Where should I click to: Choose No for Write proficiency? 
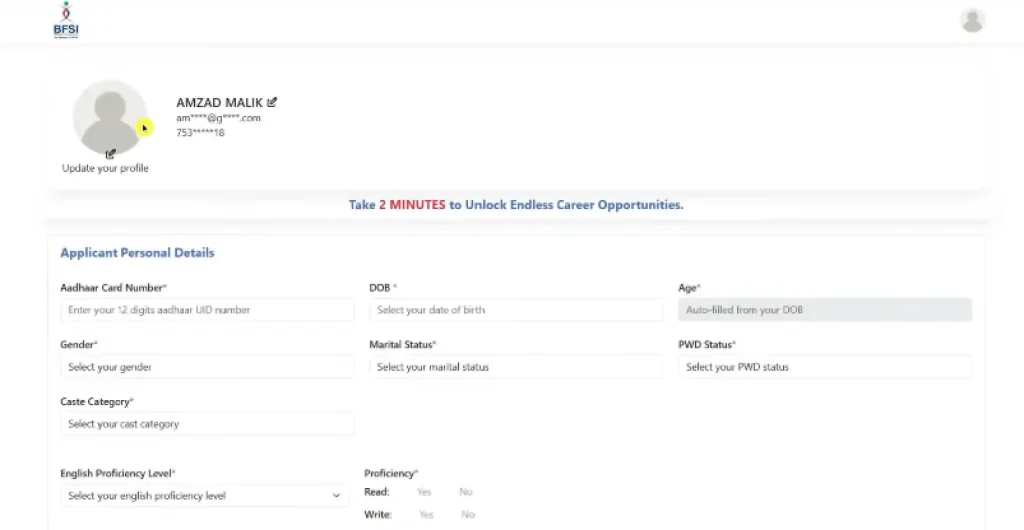[467, 515]
